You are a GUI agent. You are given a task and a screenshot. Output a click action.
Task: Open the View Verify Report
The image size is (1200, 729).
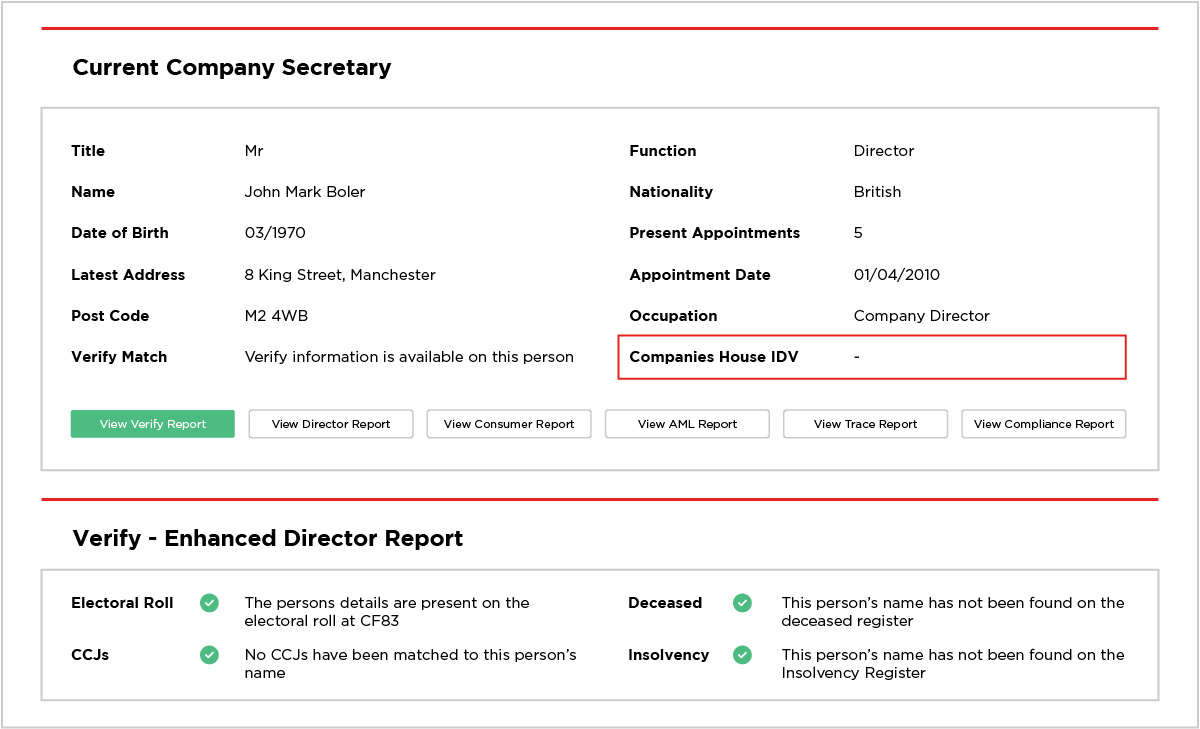(152, 423)
